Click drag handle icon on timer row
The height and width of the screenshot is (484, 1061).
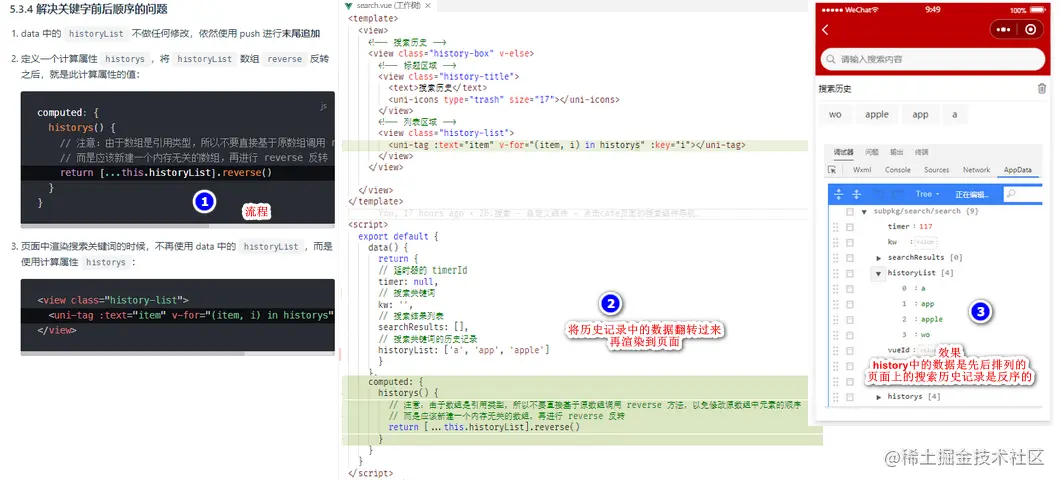point(834,227)
